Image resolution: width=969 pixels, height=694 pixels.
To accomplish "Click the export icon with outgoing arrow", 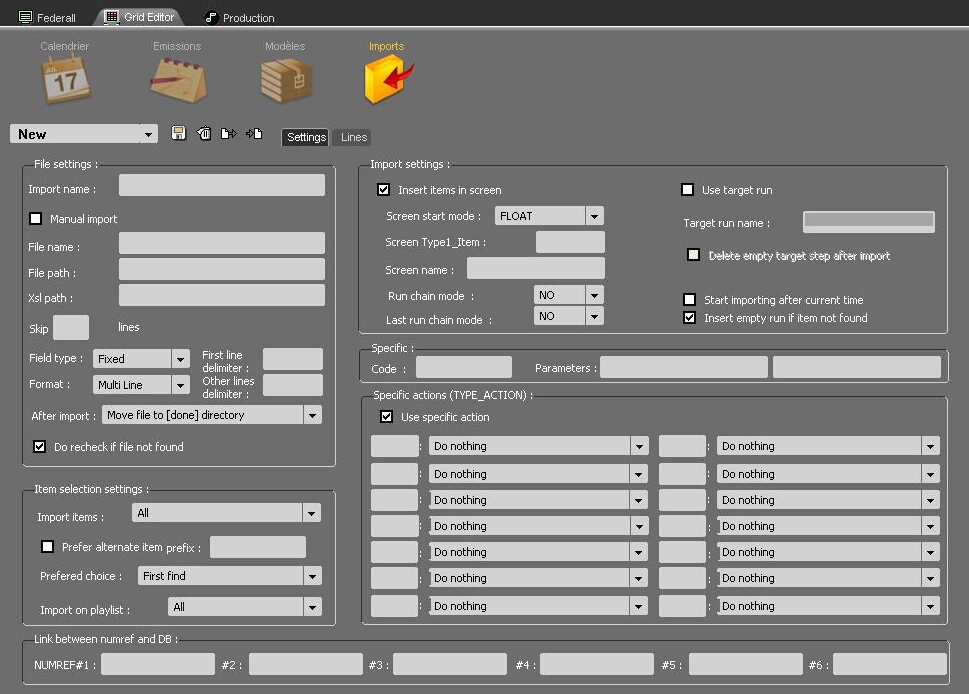I will pos(229,134).
